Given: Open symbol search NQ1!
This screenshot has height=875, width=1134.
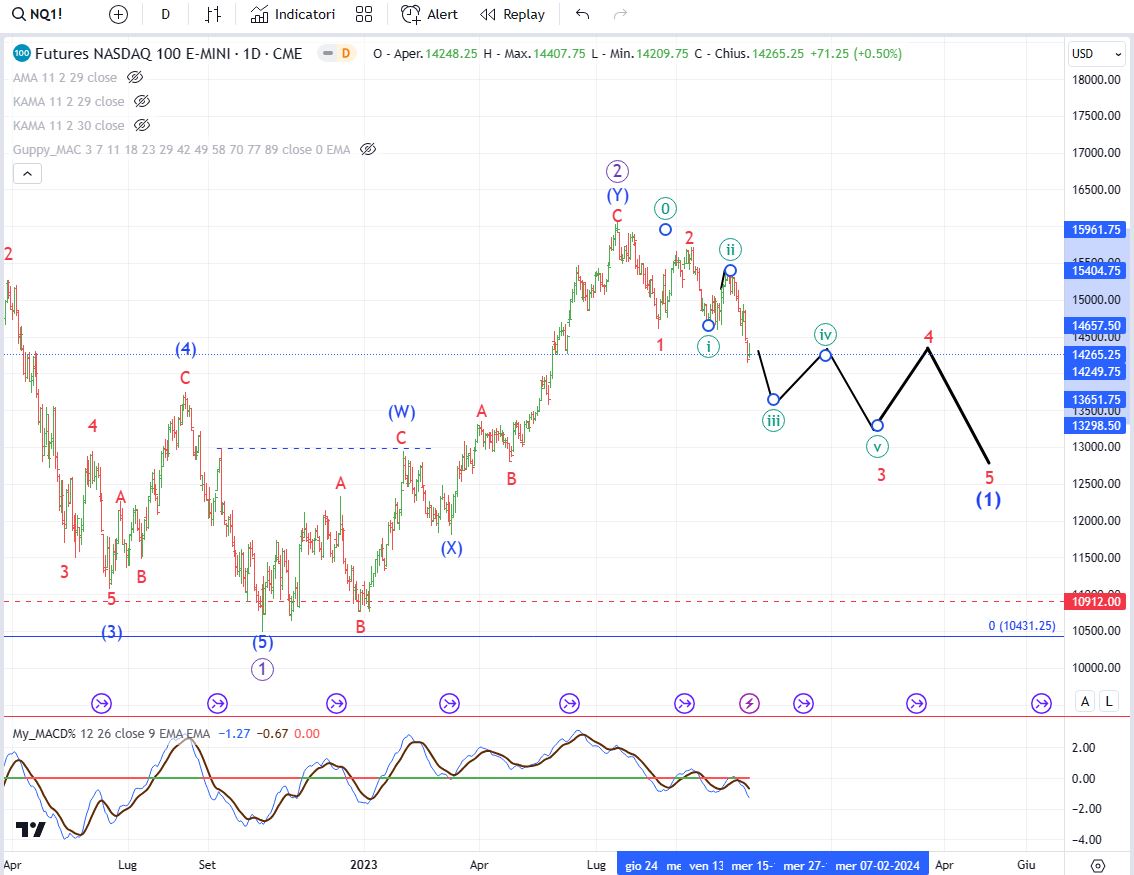Looking at the screenshot, I should (38, 14).
